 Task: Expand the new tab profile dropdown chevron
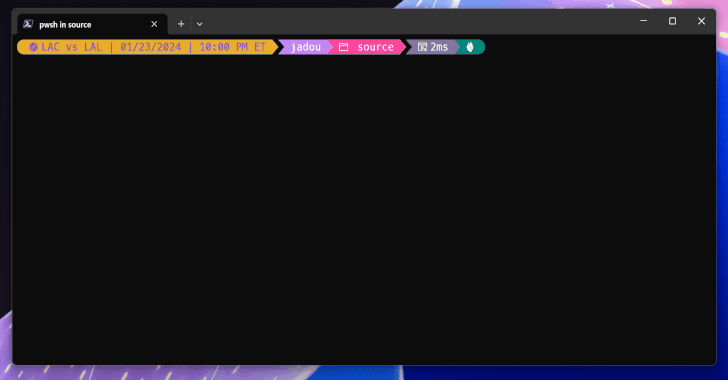(x=199, y=24)
